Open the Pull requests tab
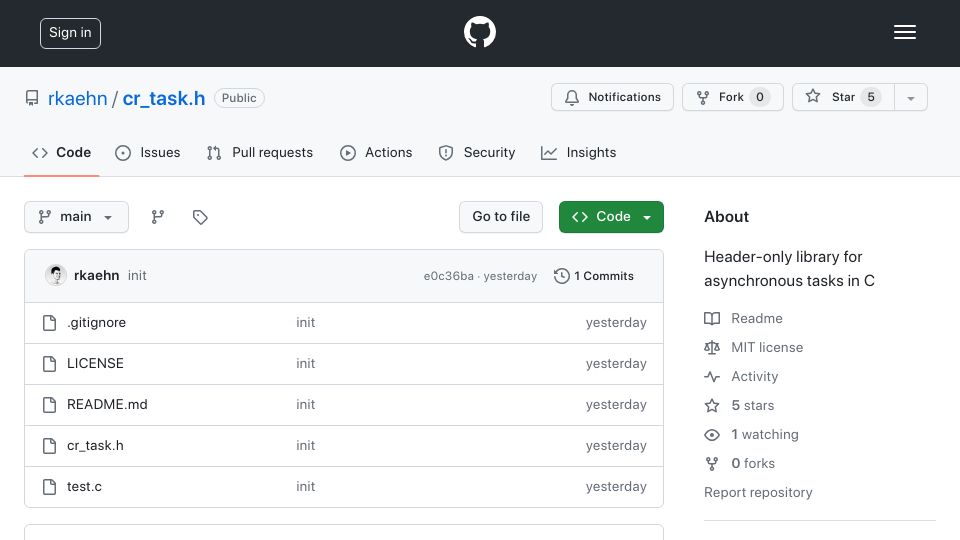 (x=260, y=152)
